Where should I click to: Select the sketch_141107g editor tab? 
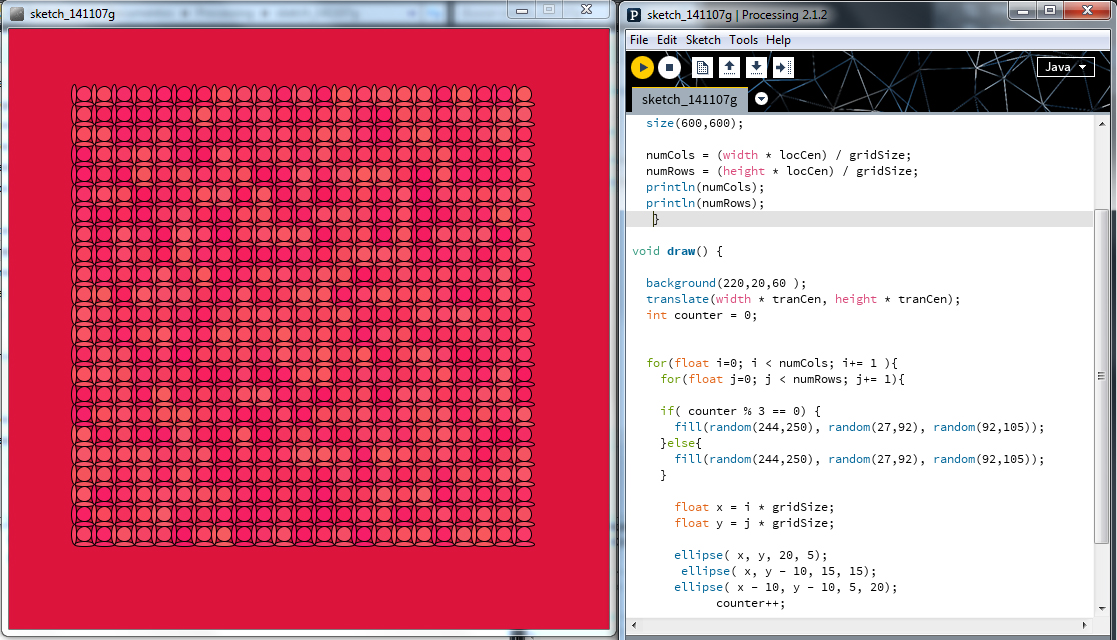689,100
